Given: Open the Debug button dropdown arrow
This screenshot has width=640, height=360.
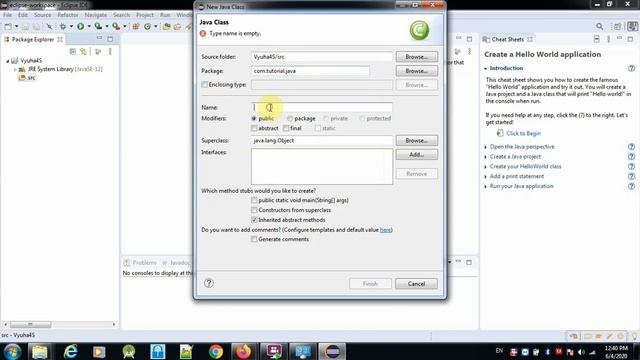Looking at the screenshot, I should pos(71,27).
